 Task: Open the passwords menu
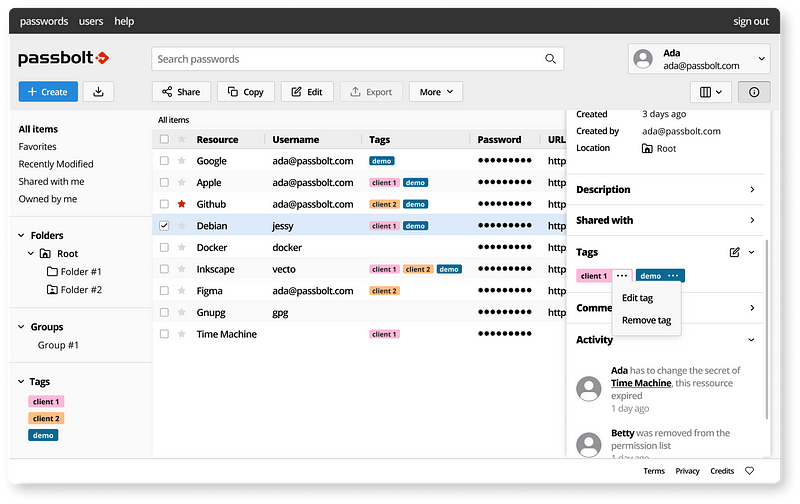pos(44,21)
